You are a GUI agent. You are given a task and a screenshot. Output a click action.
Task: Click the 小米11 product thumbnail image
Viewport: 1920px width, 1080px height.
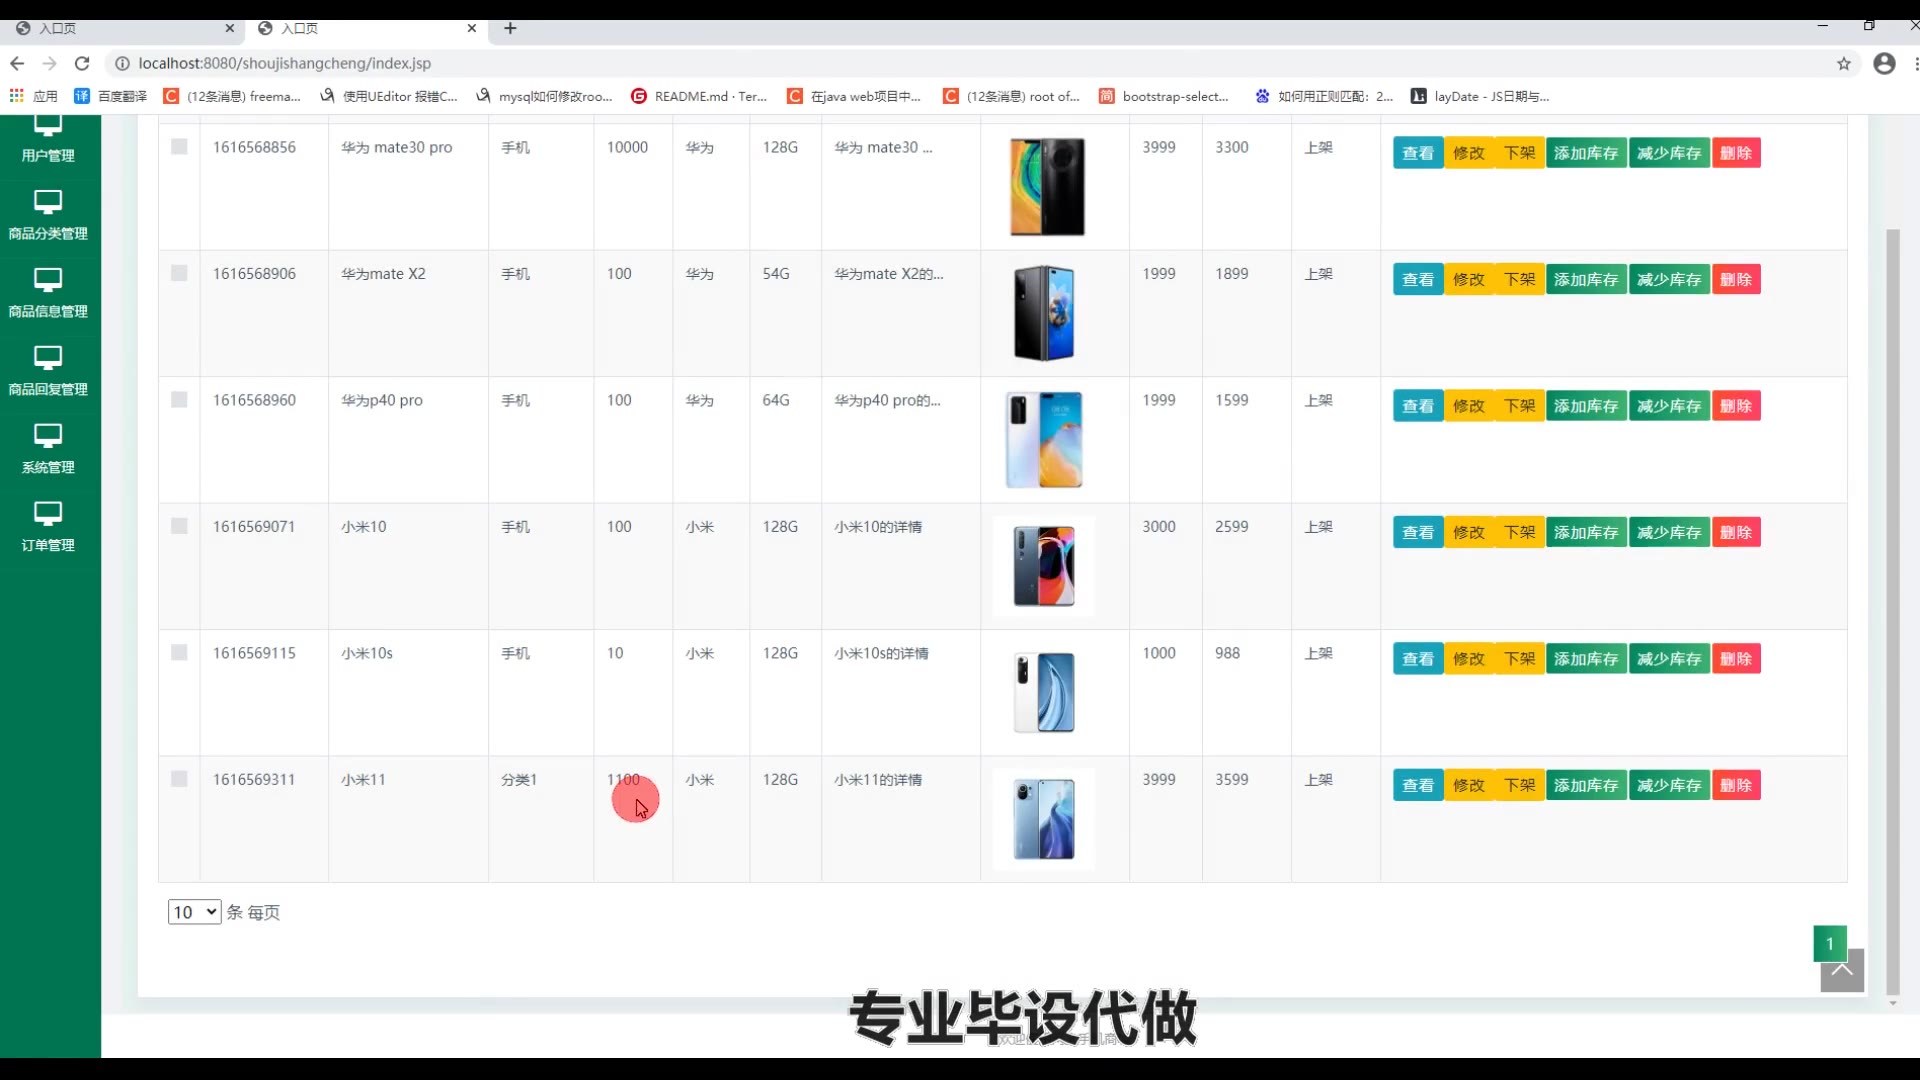tap(1044, 819)
